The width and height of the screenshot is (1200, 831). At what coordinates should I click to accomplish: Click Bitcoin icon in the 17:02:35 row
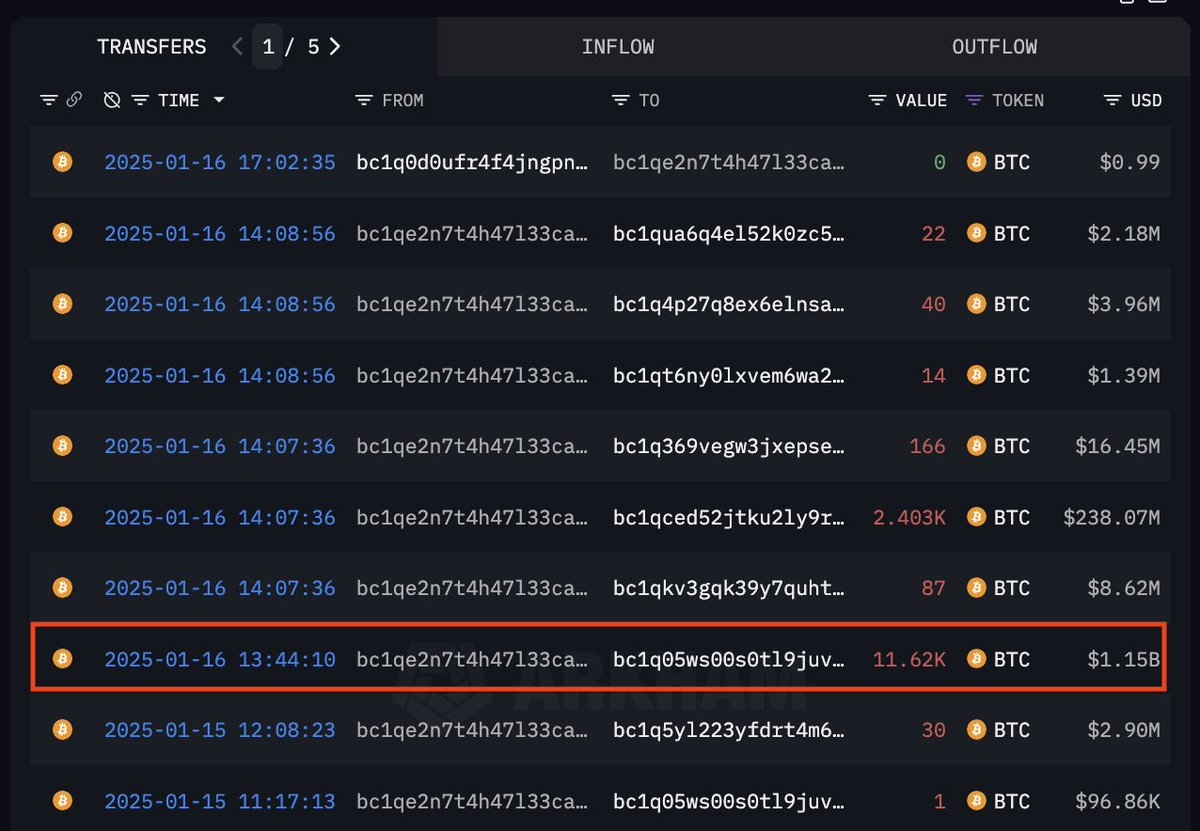tap(63, 162)
